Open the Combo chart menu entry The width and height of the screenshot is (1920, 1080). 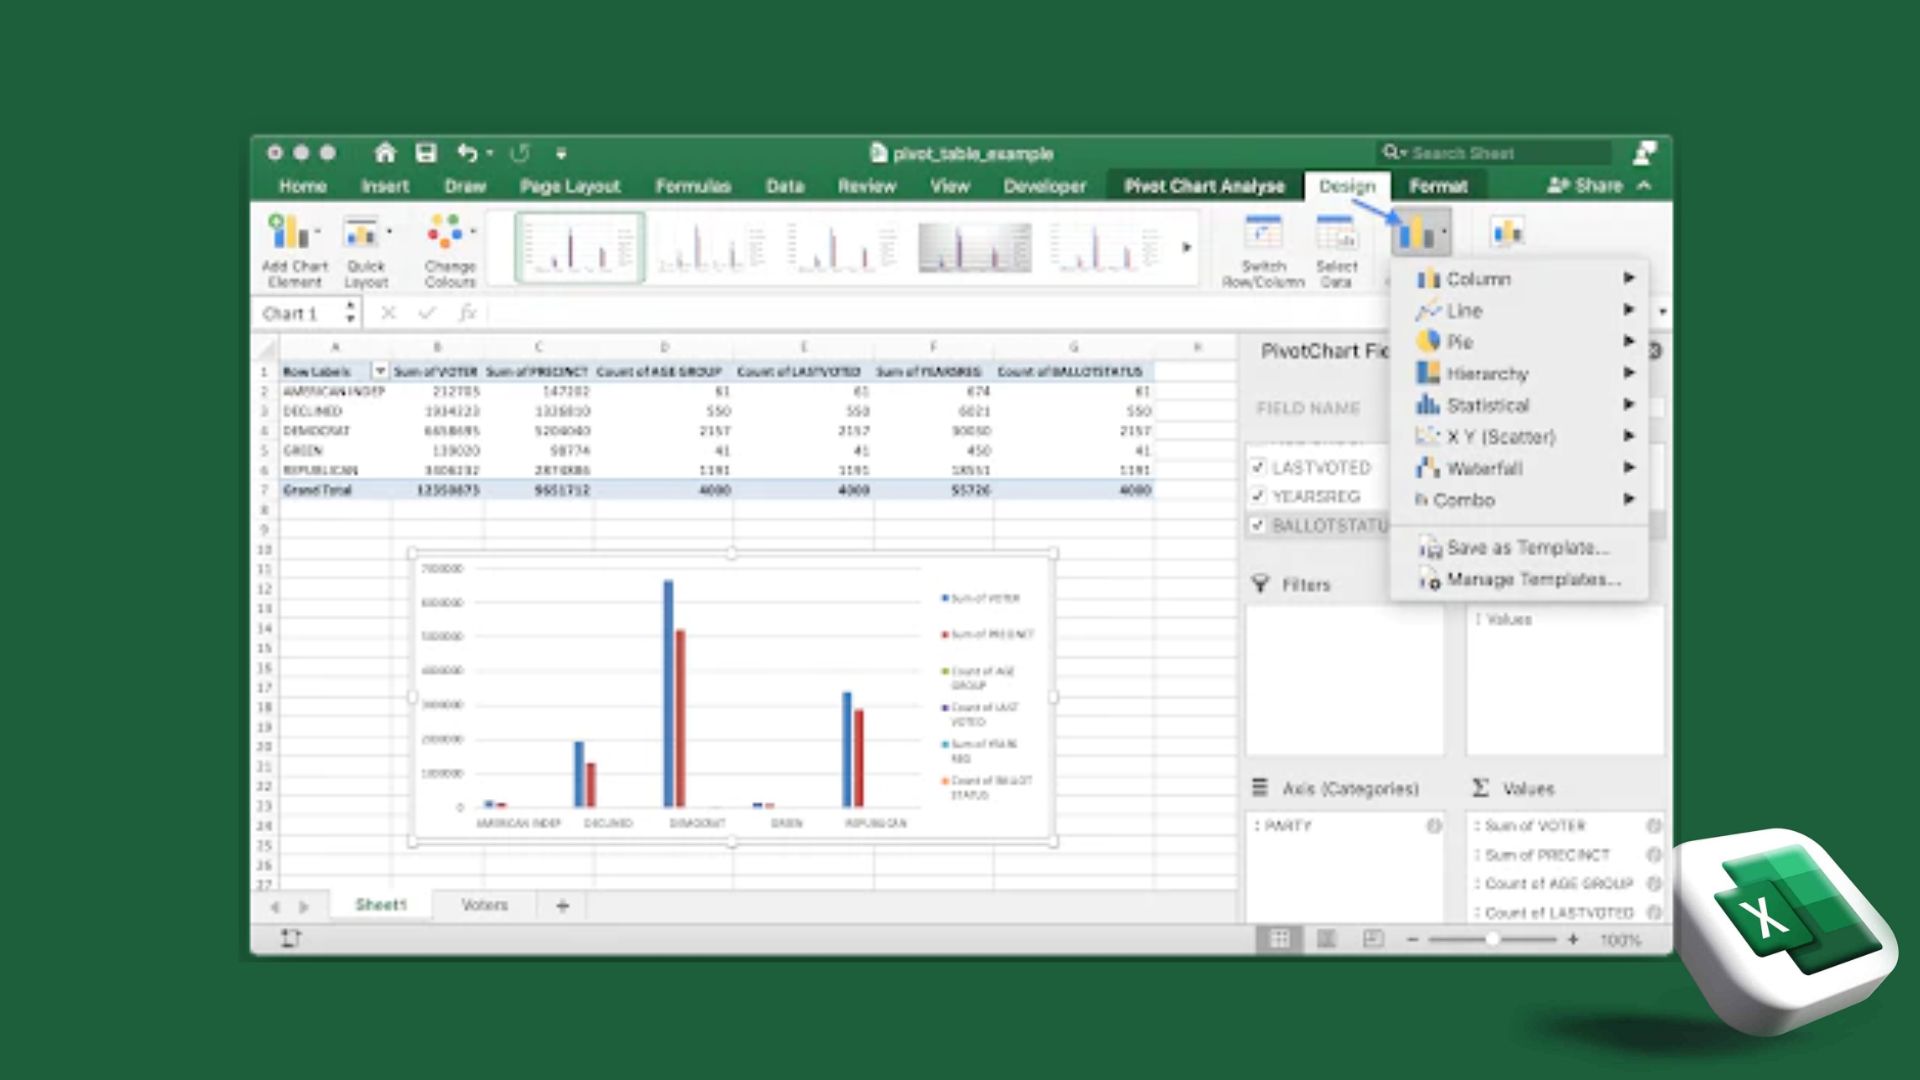tap(1520, 500)
